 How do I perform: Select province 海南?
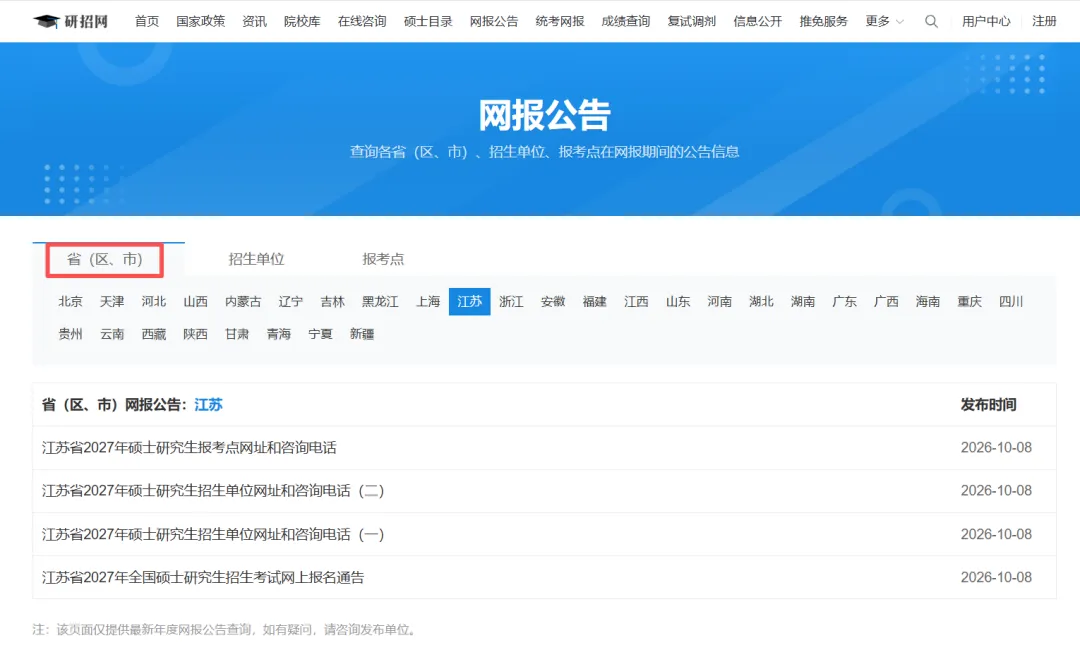(x=928, y=302)
